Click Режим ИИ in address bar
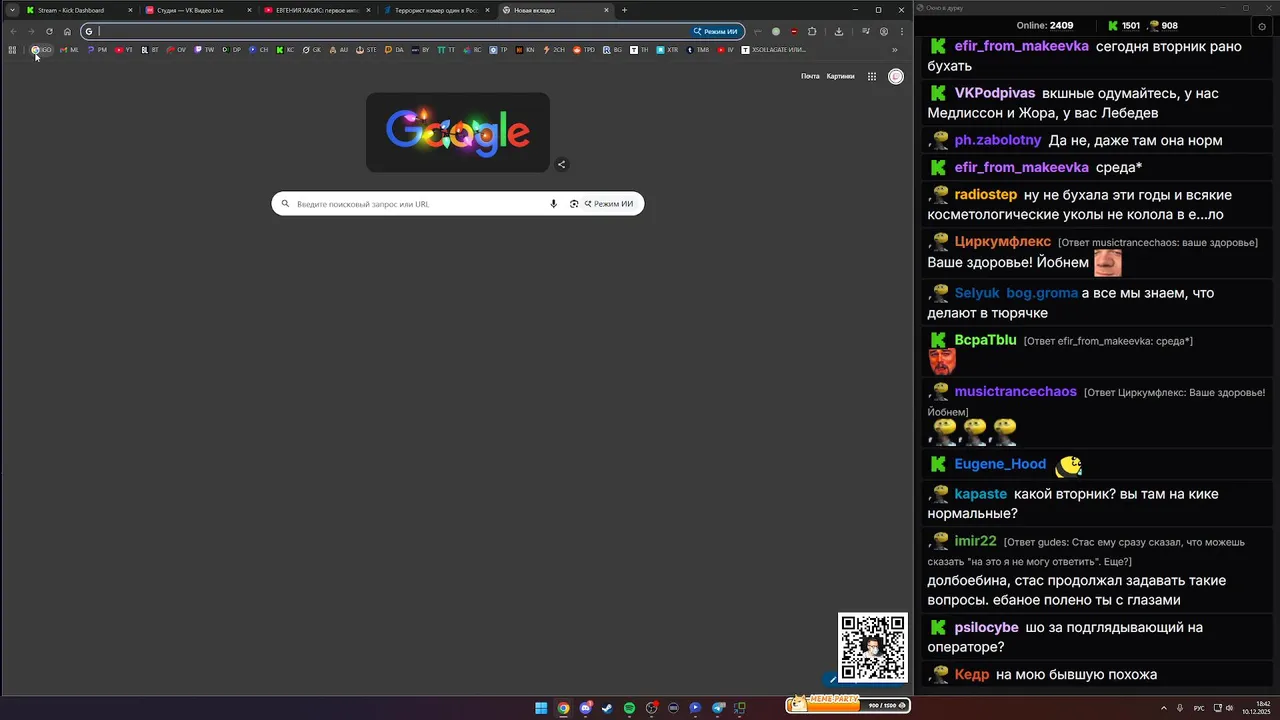 (x=716, y=31)
